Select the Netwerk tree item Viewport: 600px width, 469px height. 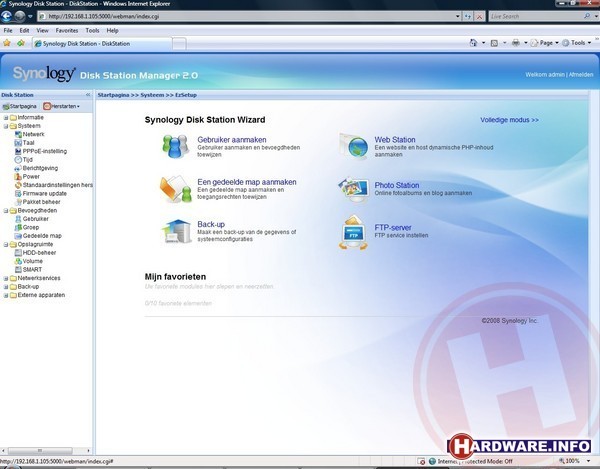(33, 134)
